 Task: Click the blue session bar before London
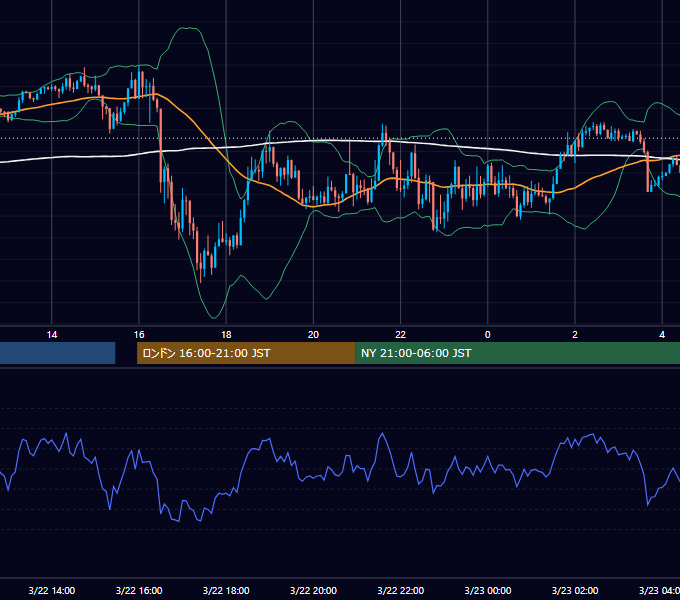click(57, 353)
